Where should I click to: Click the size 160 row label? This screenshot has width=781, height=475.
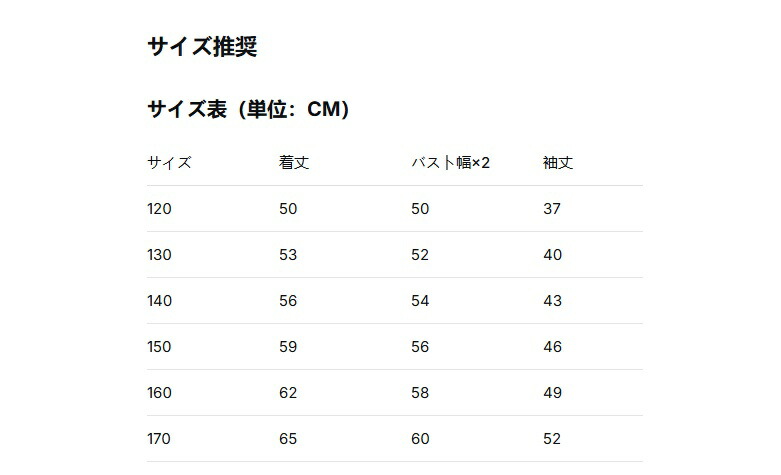click(x=160, y=393)
